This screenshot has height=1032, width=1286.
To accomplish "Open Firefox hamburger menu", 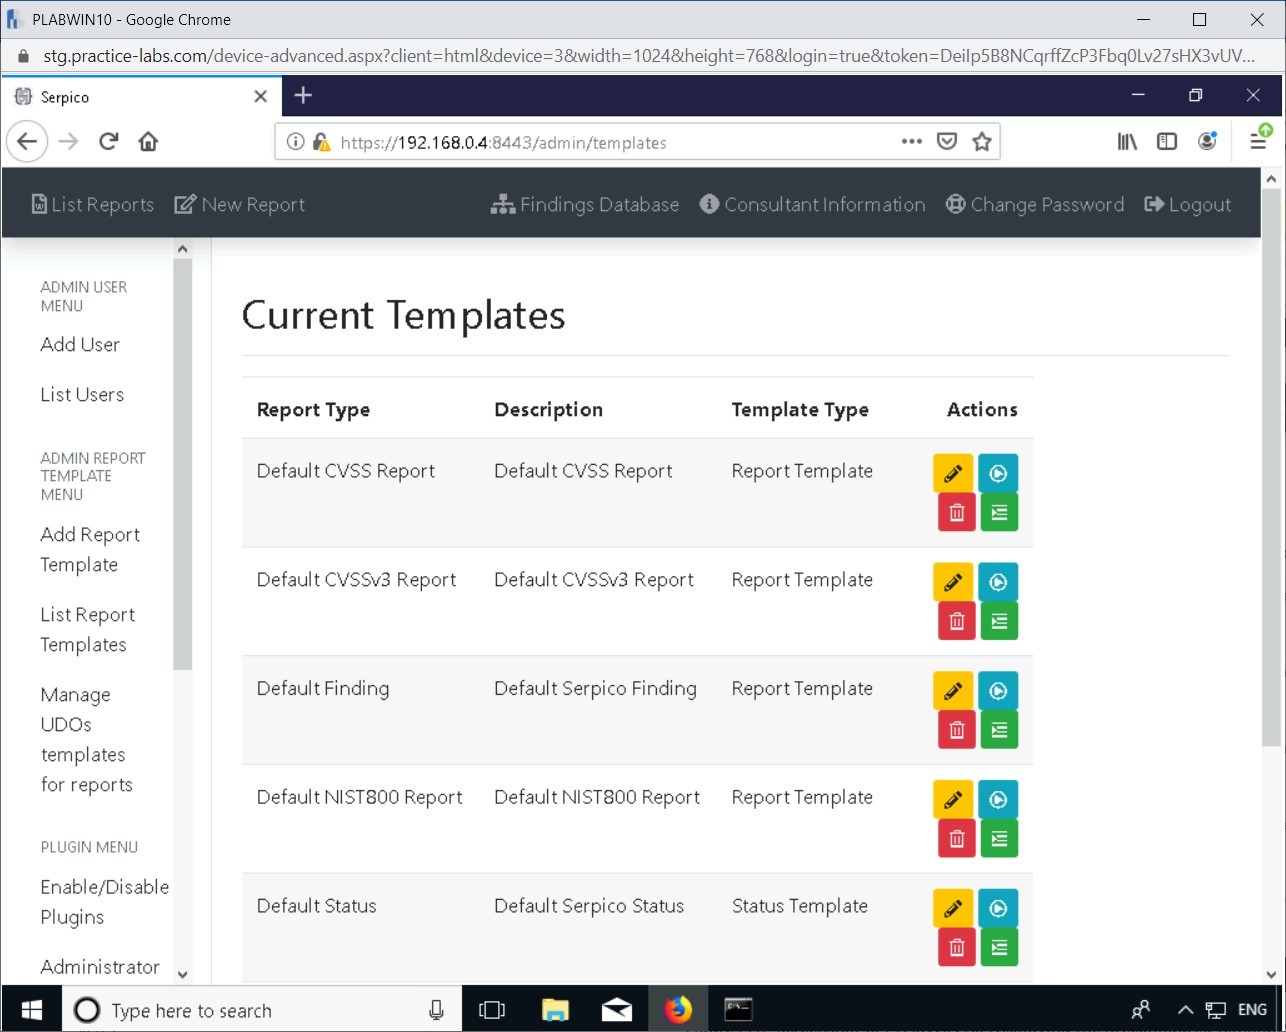I will [1258, 142].
